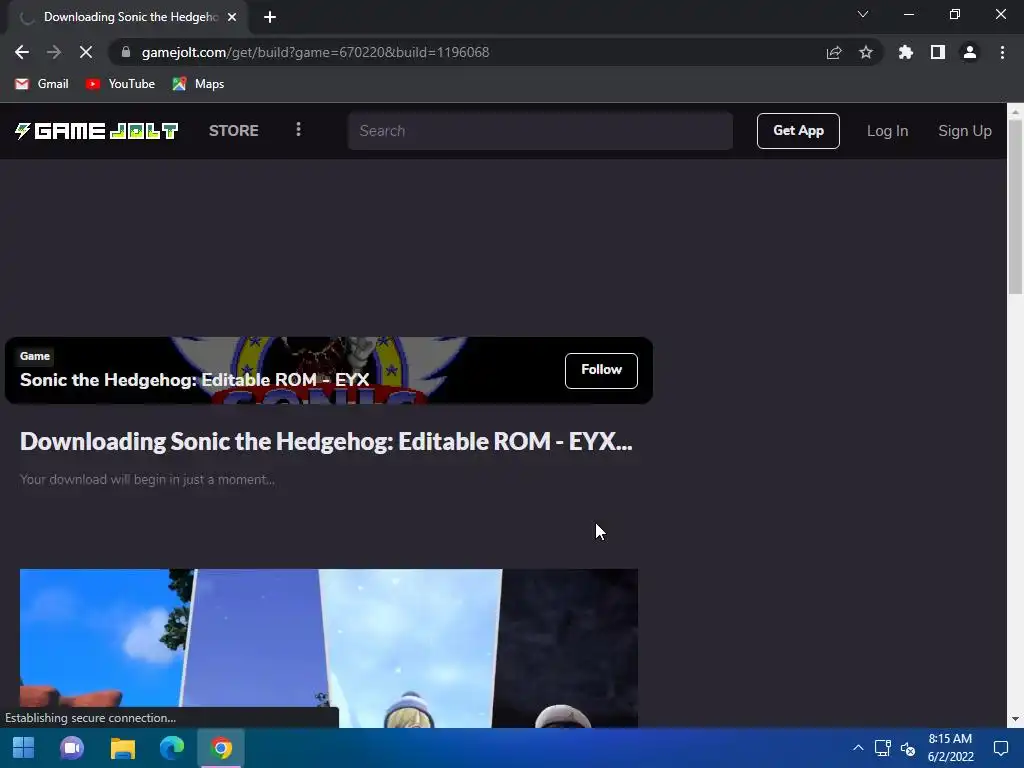Open the Teams Chat taskbar icon
Viewport: 1024px width, 768px height.
72,748
